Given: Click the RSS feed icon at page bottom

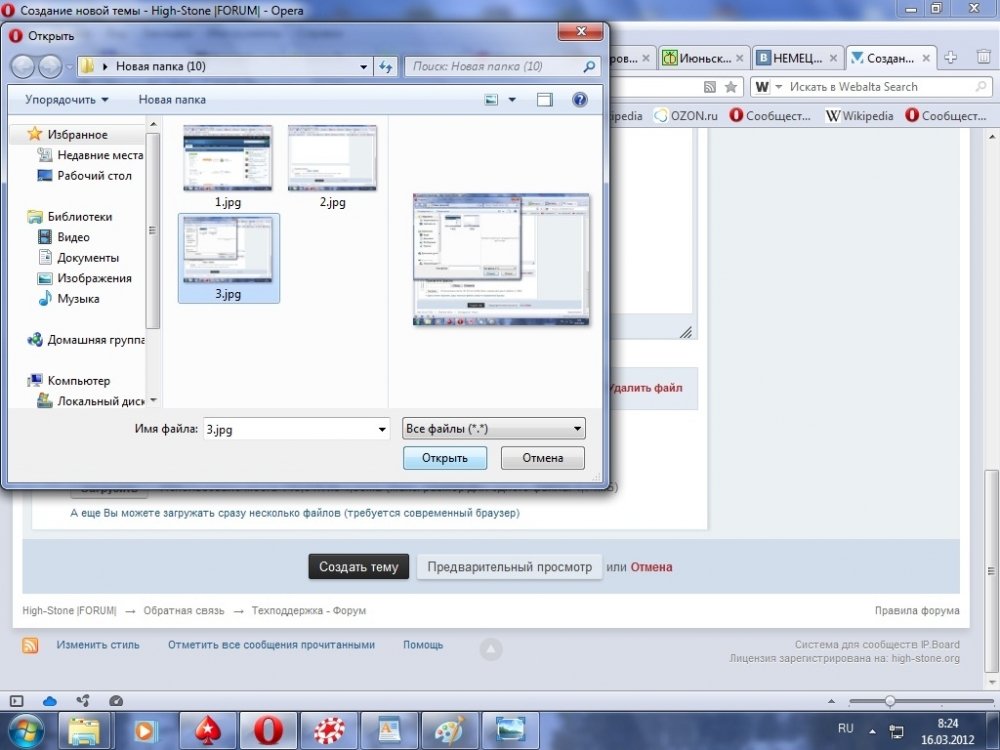Looking at the screenshot, I should click(x=30, y=645).
